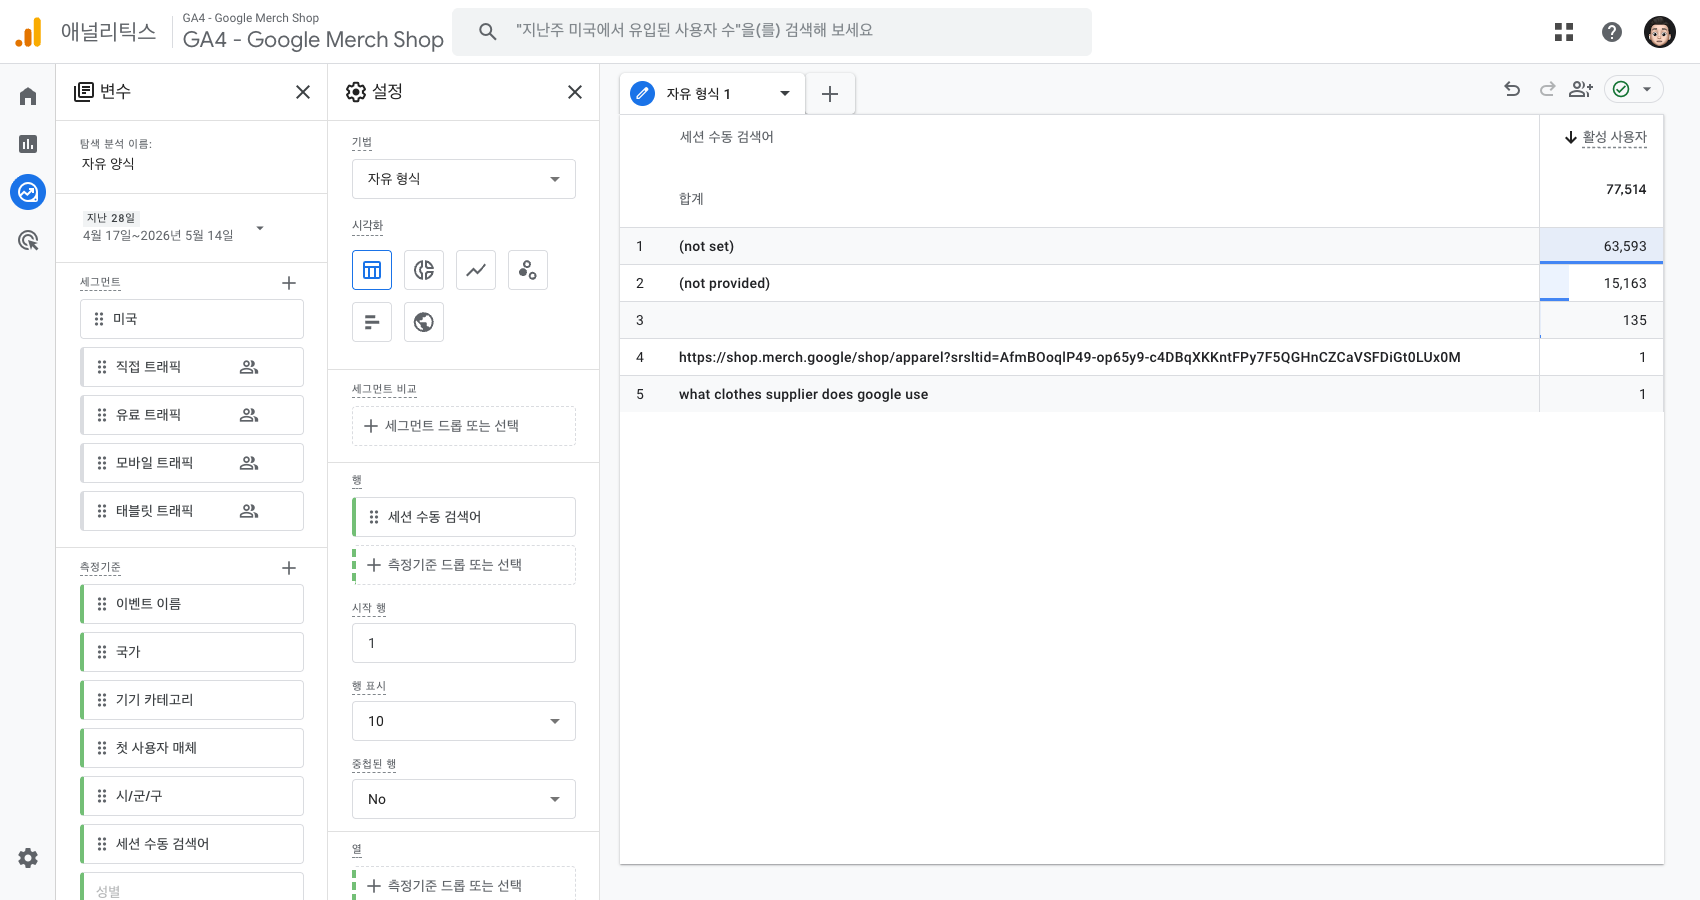Image resolution: width=1700 pixels, height=900 pixels.
Task: Click the column dimension drop zone
Action: 464,886
